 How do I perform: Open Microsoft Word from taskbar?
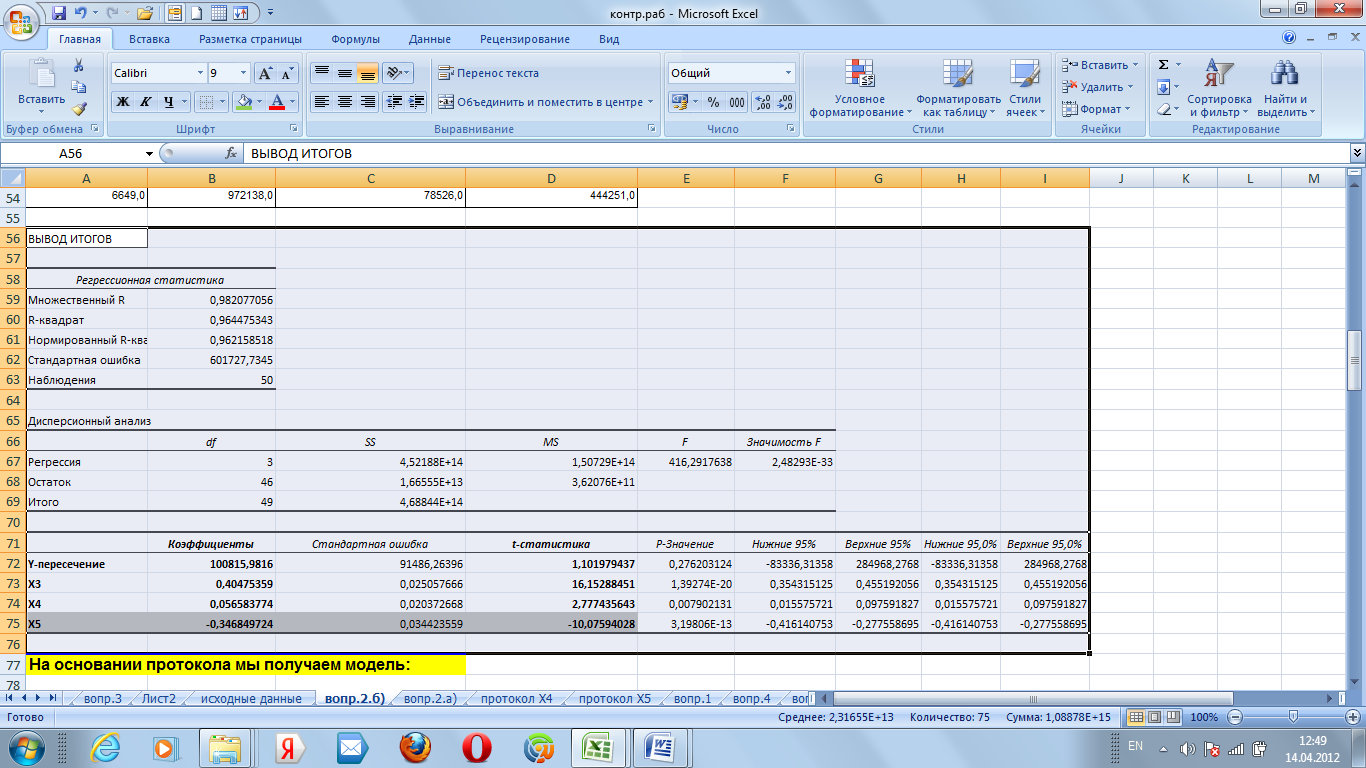coord(661,747)
